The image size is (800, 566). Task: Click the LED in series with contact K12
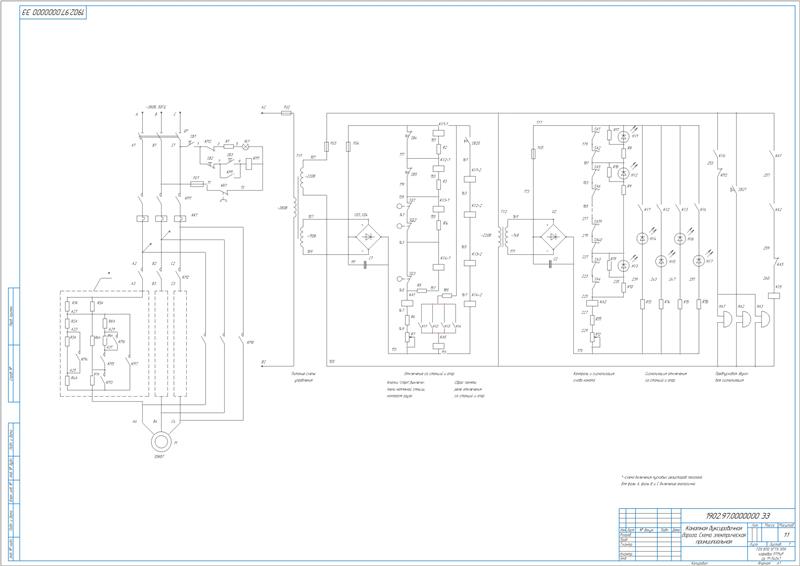661,261
